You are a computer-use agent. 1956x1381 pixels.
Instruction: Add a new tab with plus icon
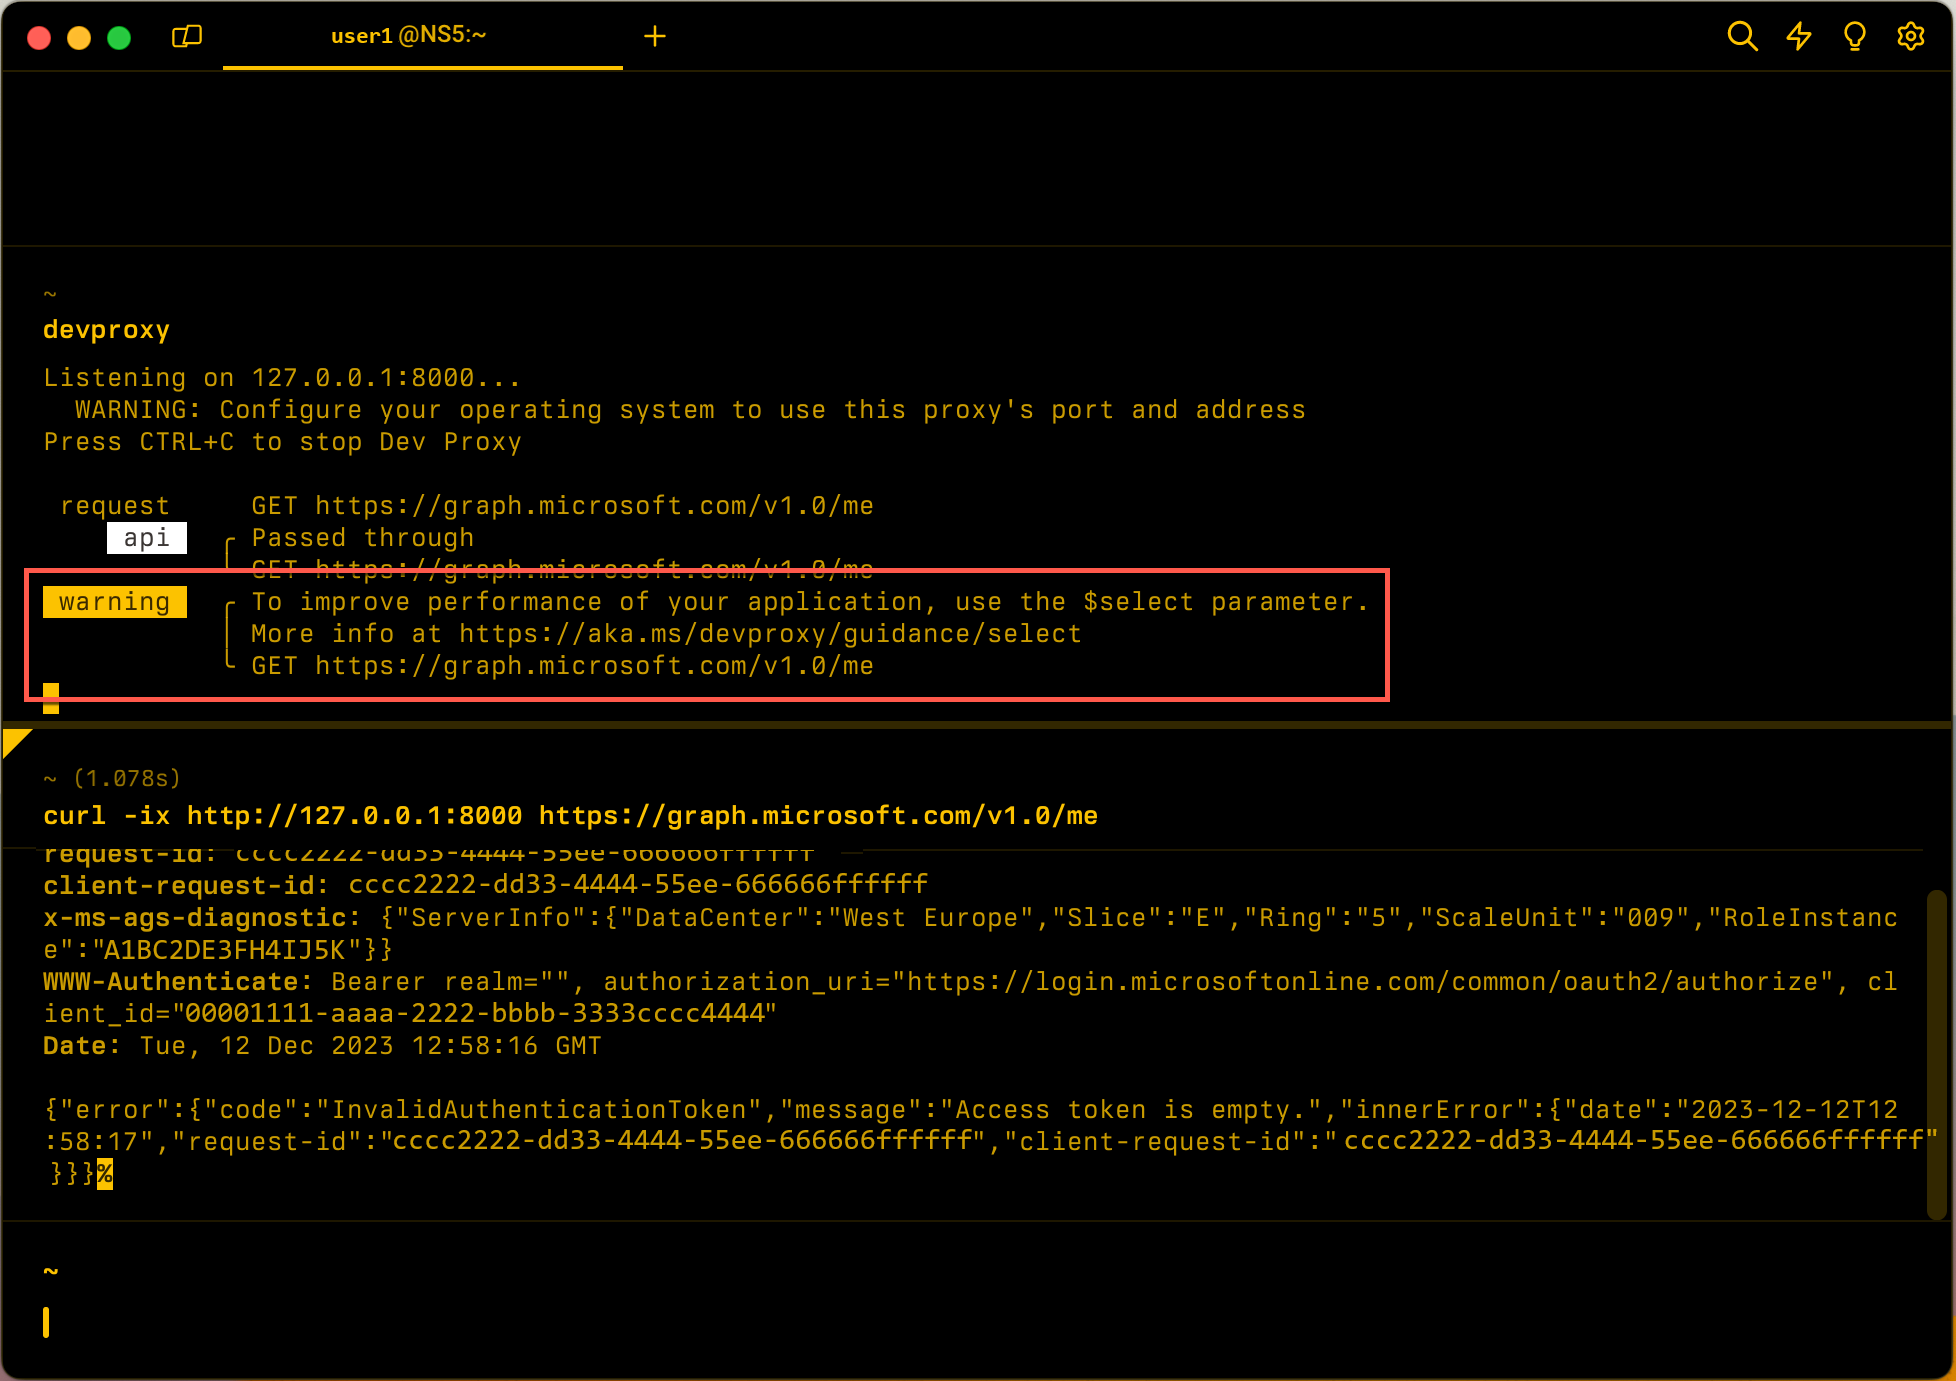tap(655, 37)
